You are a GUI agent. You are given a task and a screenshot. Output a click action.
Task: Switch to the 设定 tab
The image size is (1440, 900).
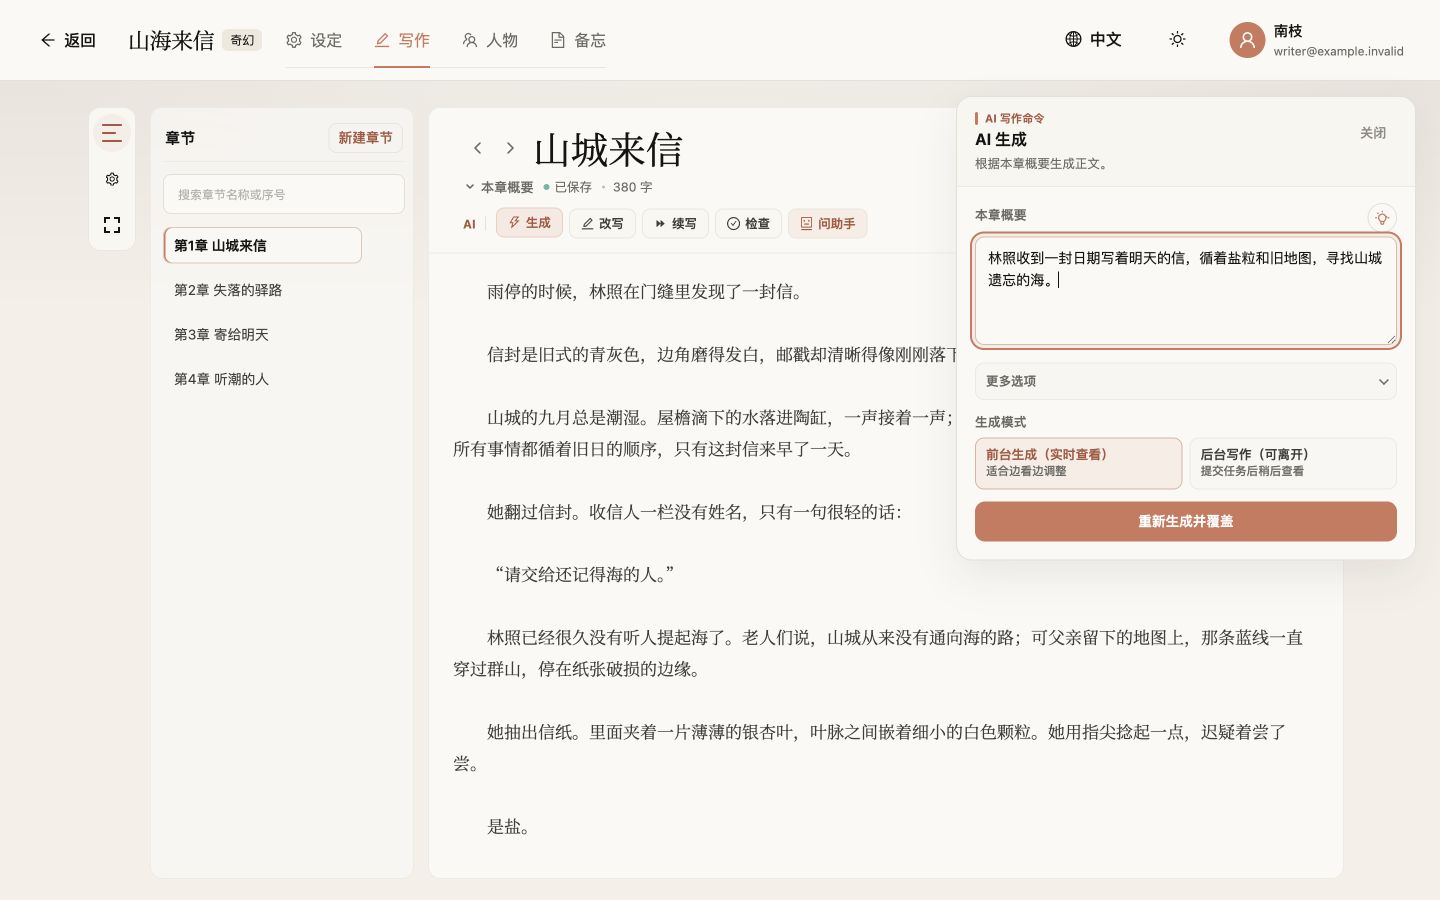(314, 40)
